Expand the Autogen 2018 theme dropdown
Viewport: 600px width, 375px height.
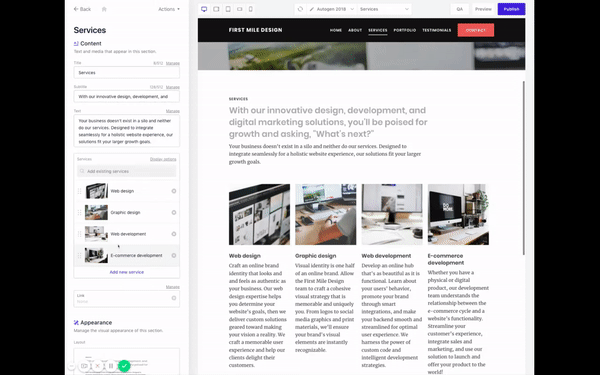pos(331,9)
